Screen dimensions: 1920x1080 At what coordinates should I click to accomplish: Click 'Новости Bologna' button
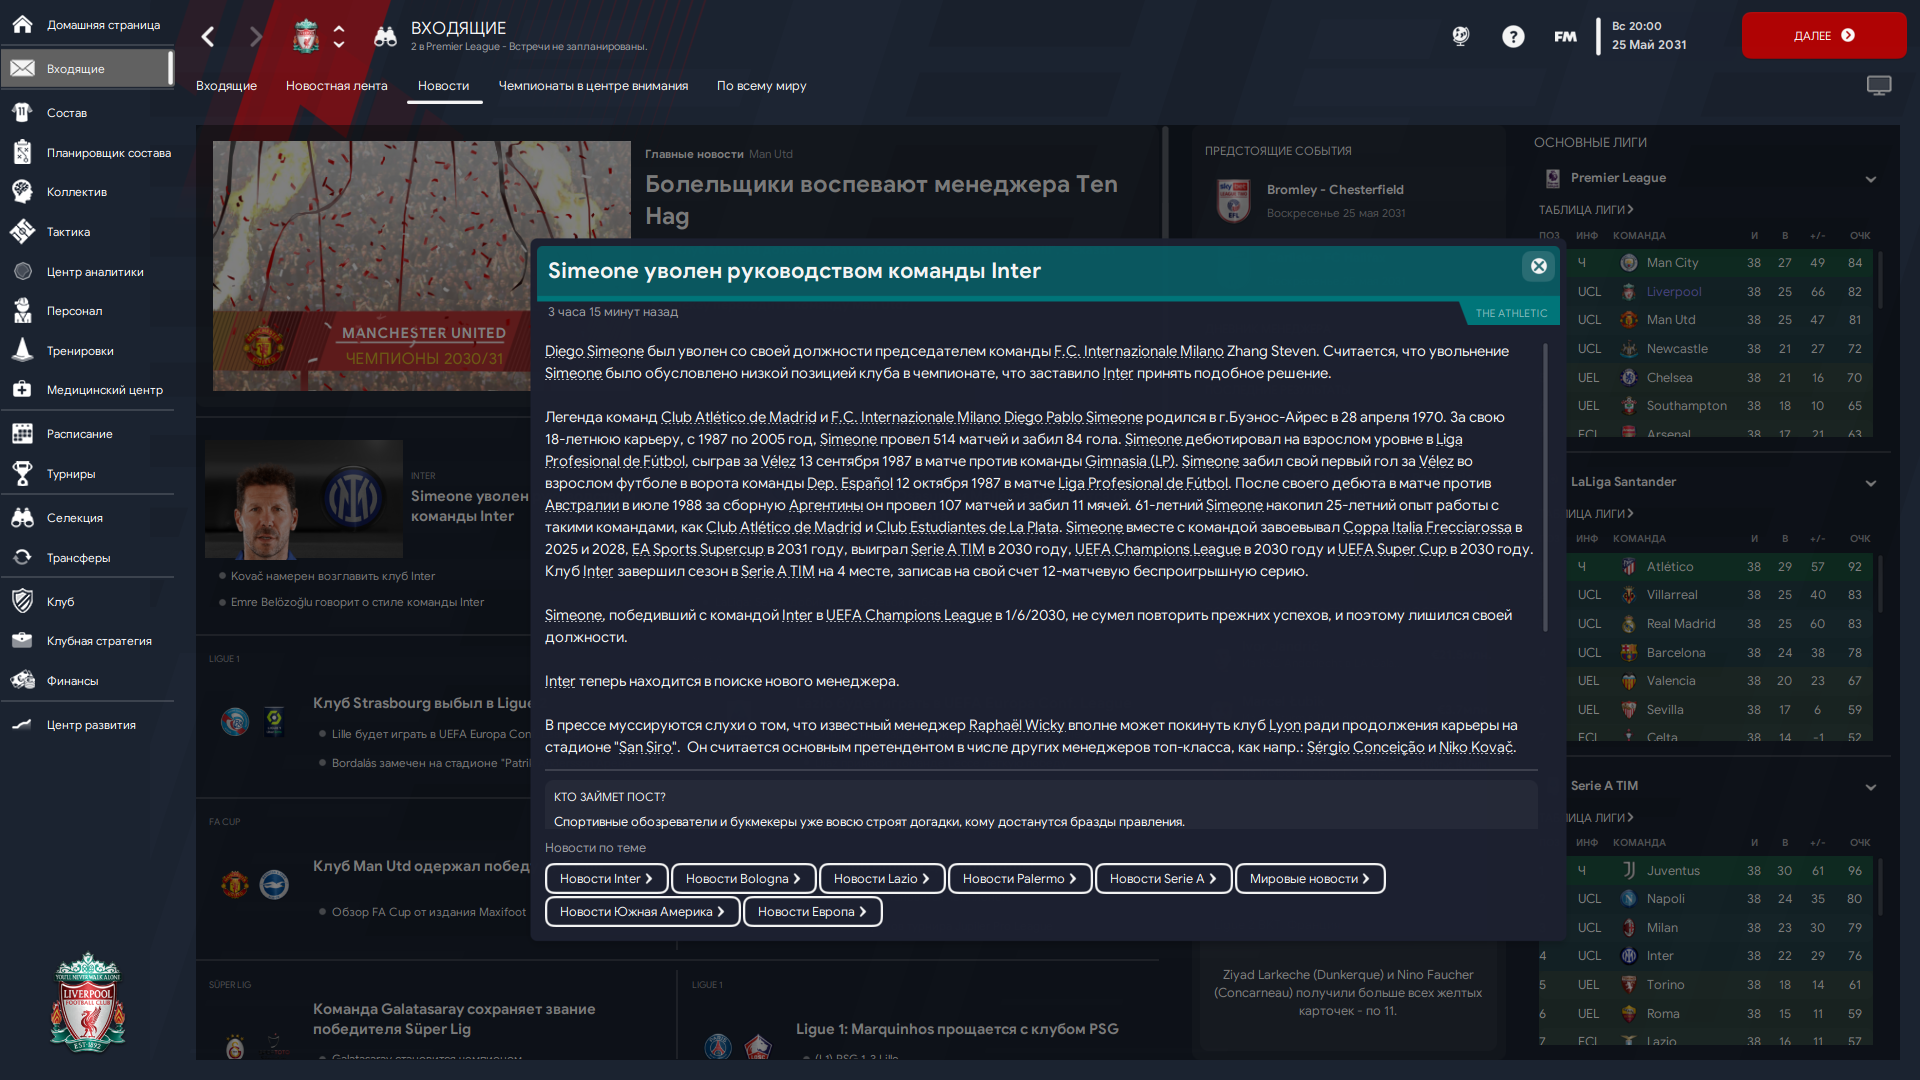pos(743,878)
